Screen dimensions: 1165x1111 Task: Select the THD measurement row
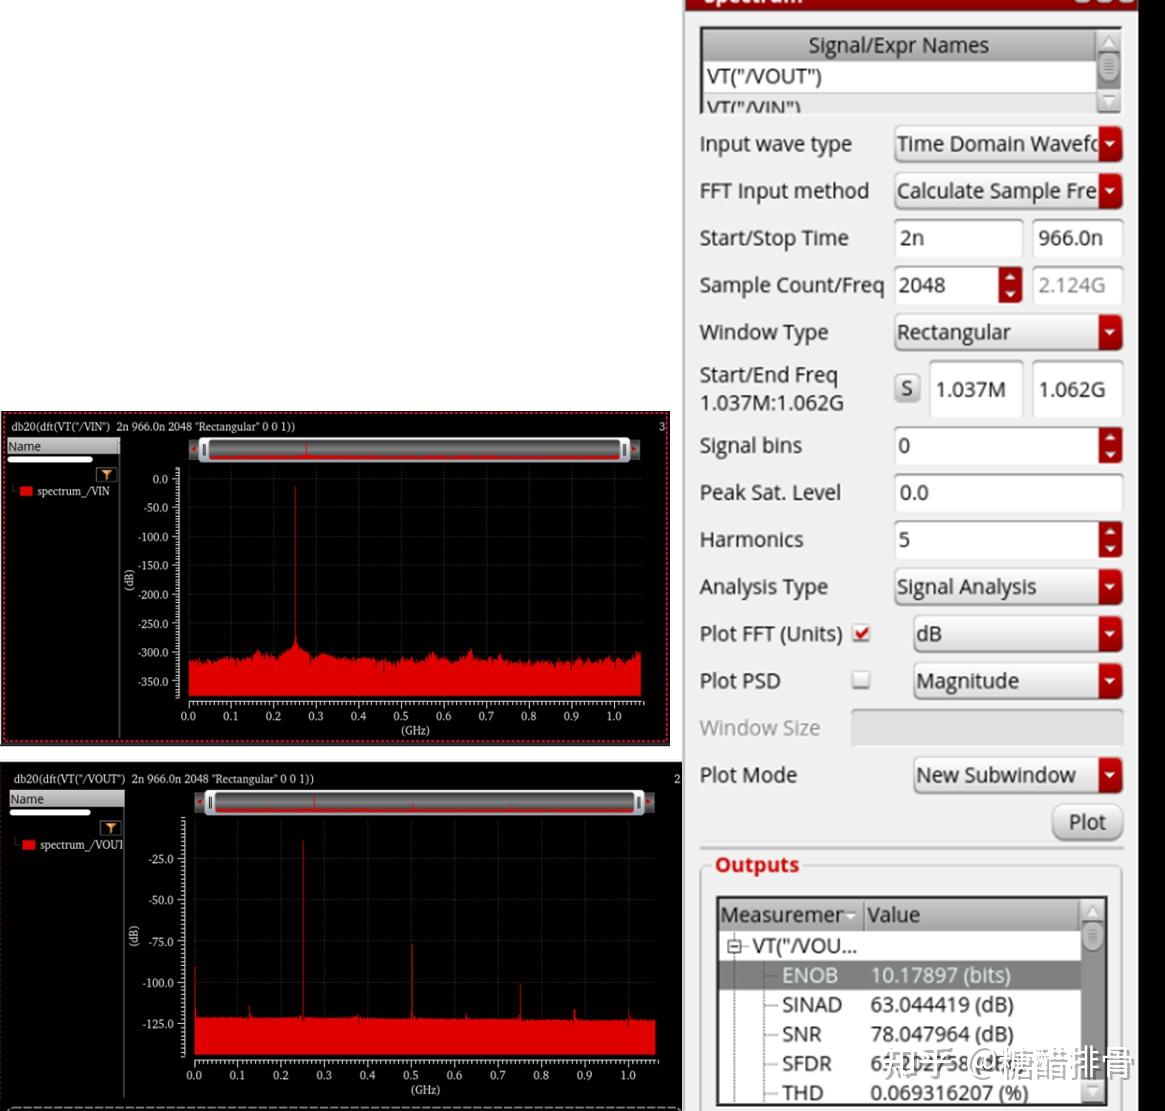click(x=899, y=1093)
